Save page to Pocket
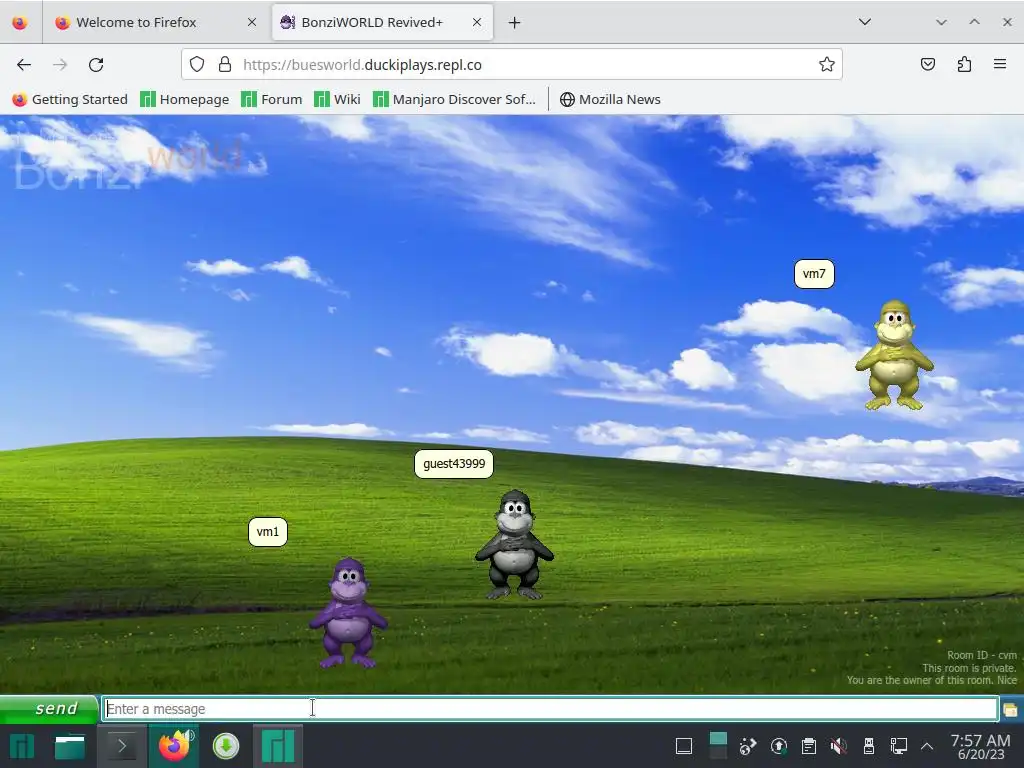 point(927,64)
